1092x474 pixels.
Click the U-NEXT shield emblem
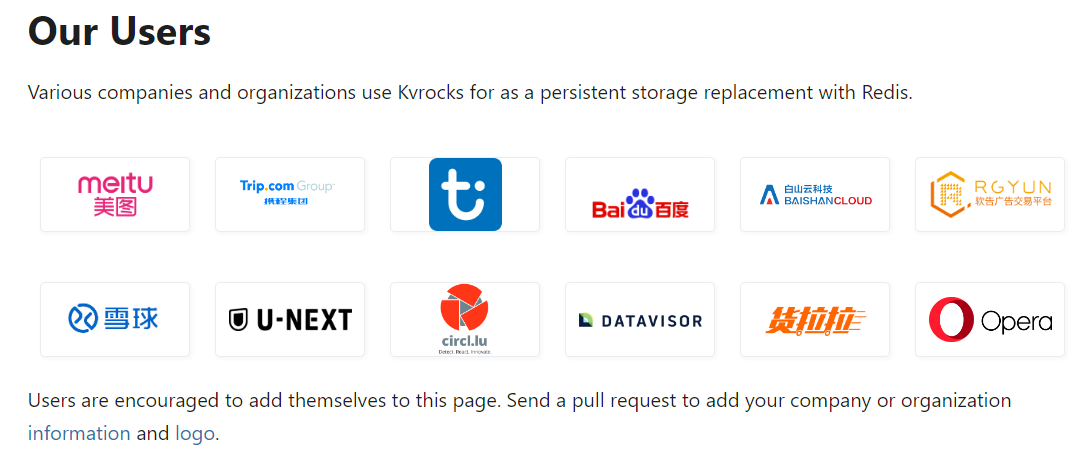[238, 320]
